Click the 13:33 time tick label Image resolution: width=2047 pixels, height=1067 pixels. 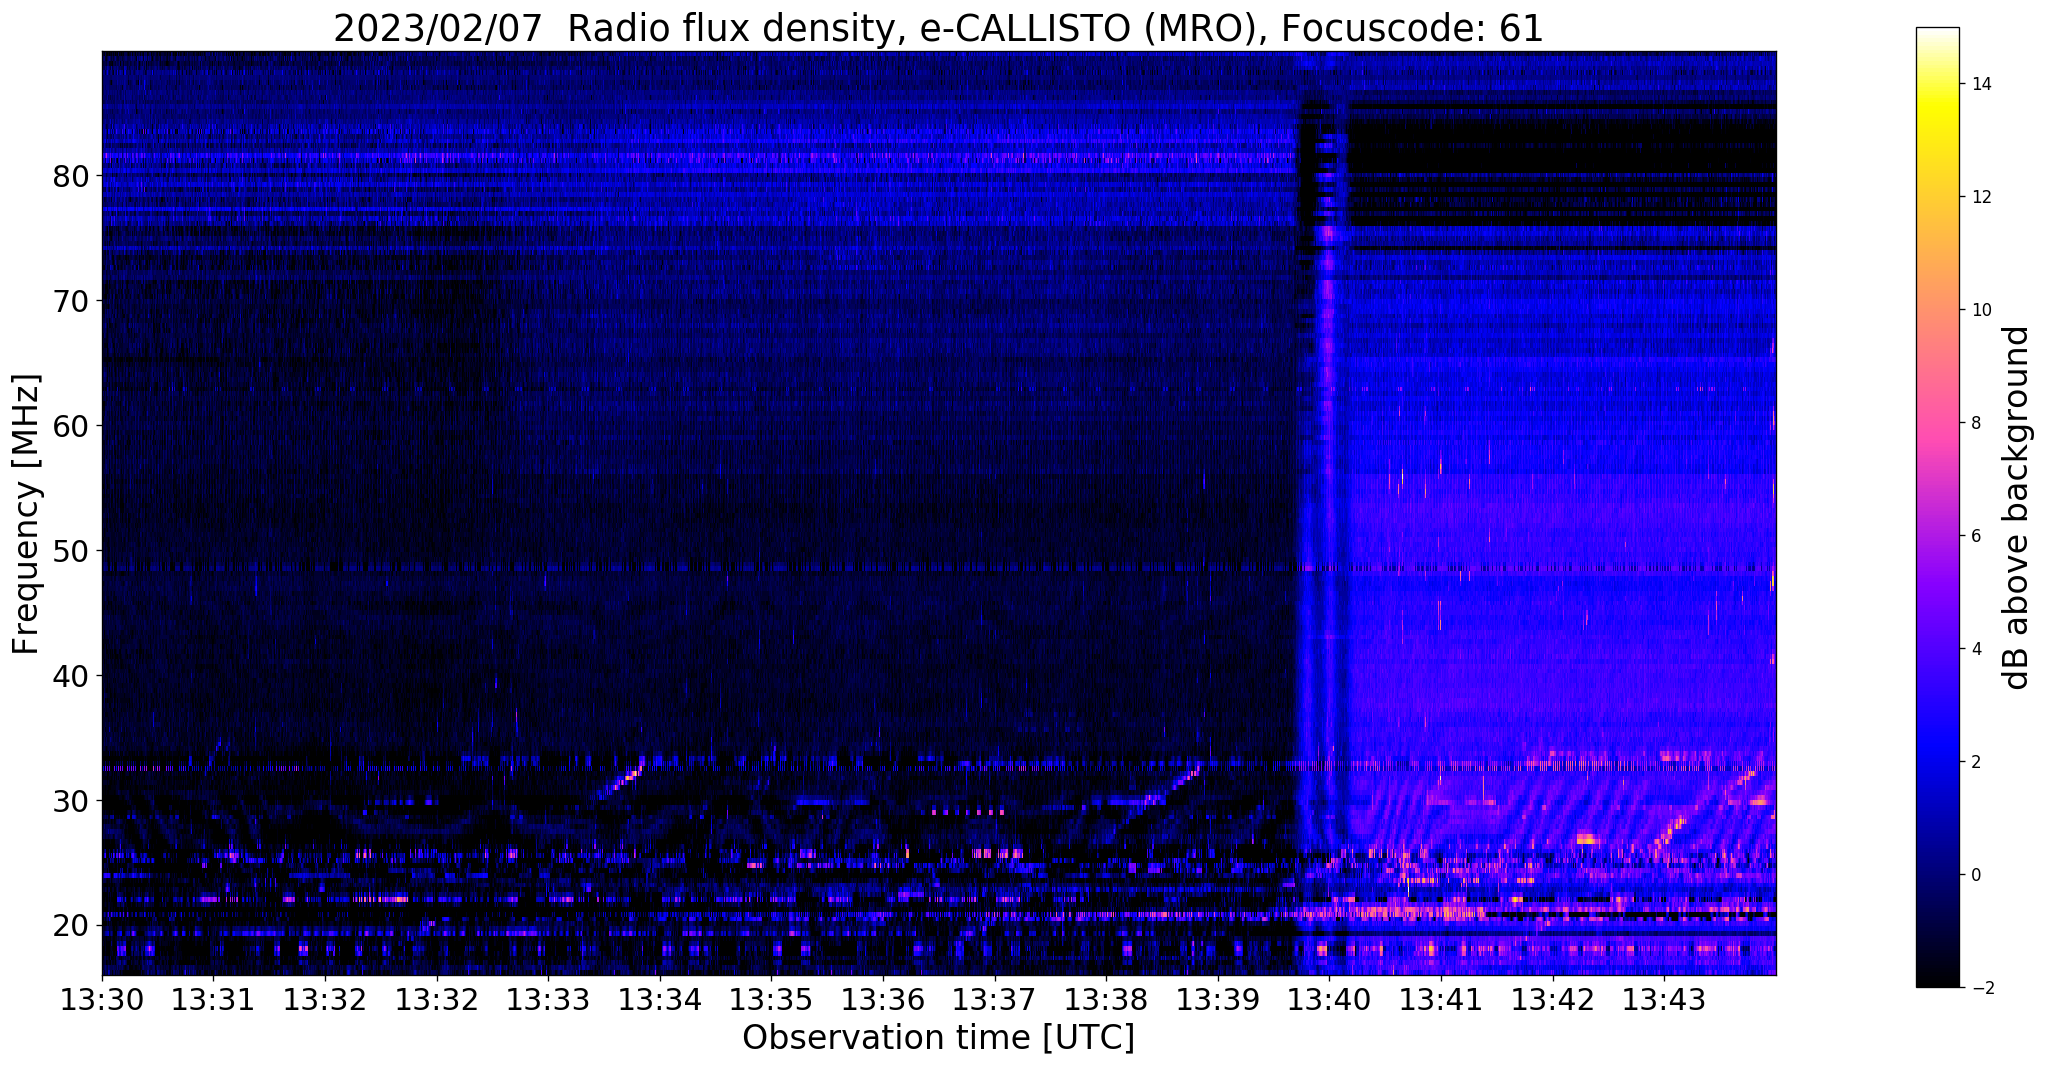click(x=548, y=999)
